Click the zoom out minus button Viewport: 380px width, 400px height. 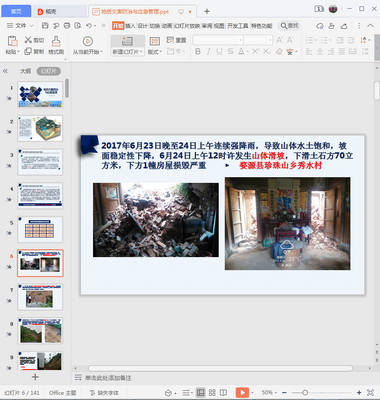(284, 393)
